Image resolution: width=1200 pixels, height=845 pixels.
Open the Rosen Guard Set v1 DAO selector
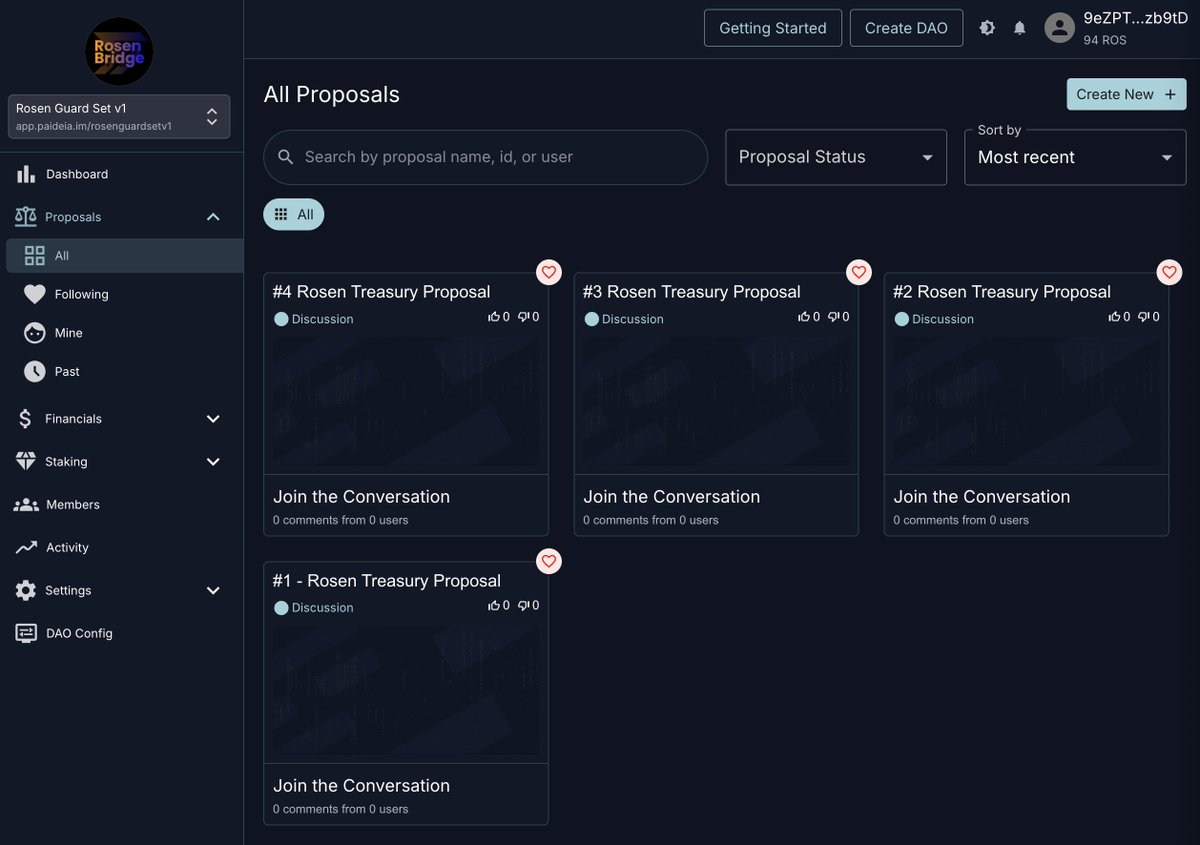(119, 116)
